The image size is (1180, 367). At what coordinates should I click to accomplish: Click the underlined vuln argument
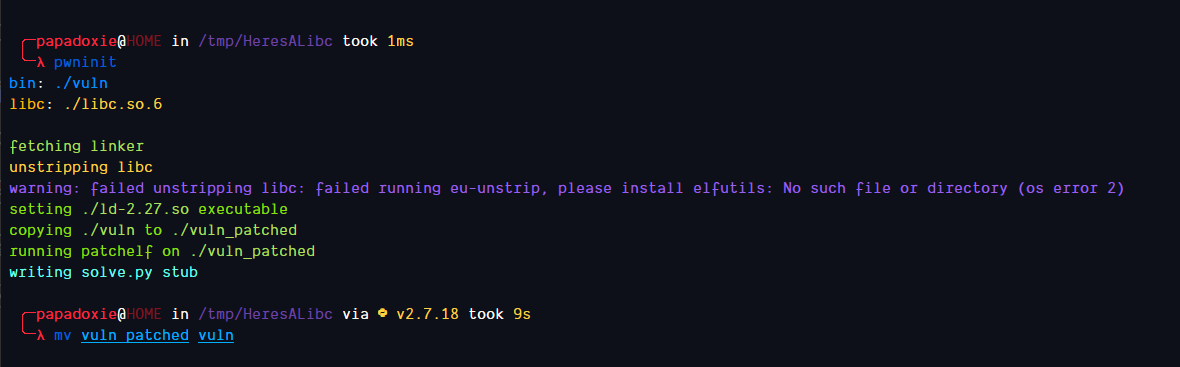pyautogui.click(x=216, y=335)
